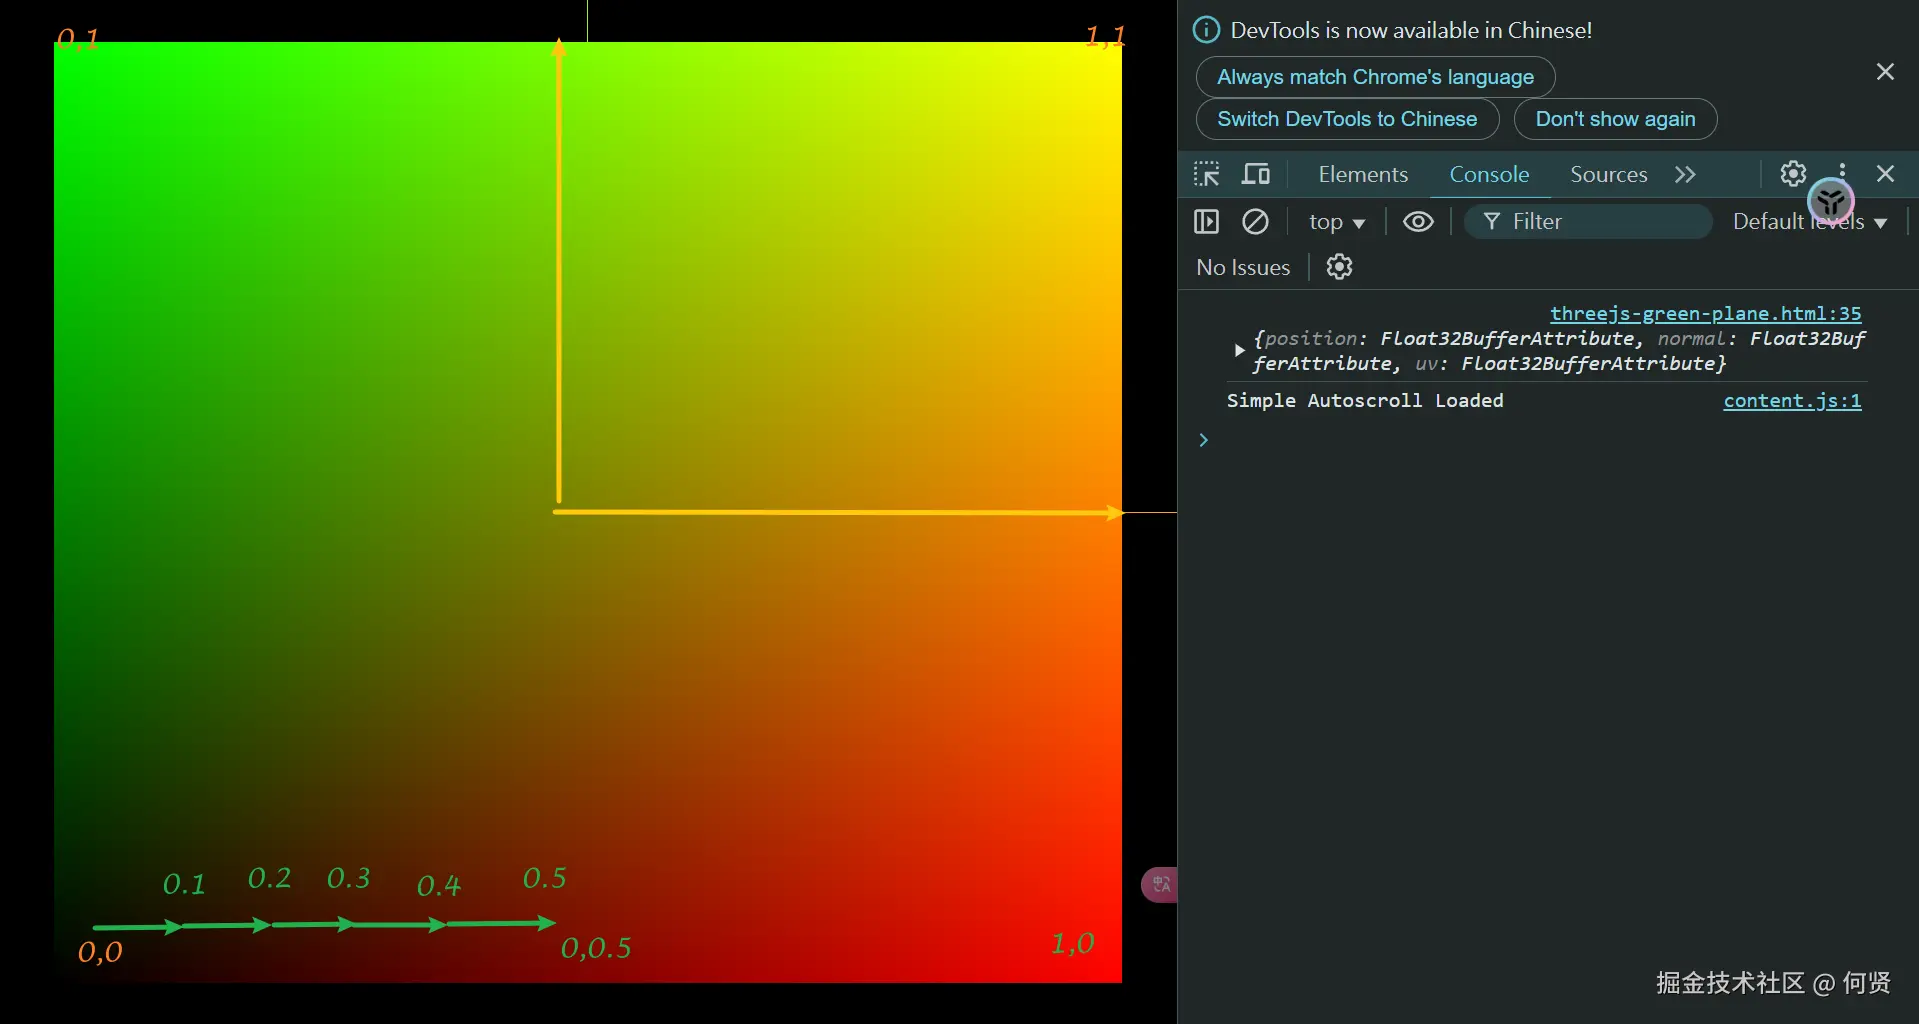
Task: Switch to the Sources tab
Action: pos(1608,174)
